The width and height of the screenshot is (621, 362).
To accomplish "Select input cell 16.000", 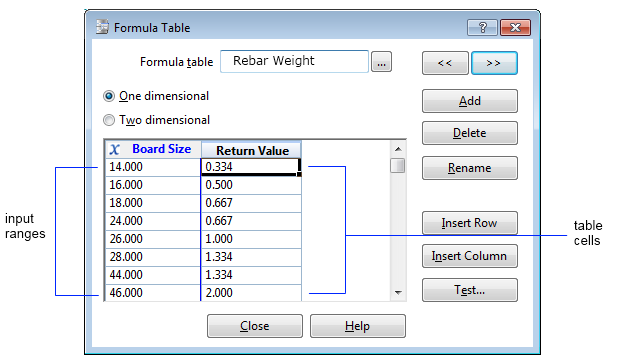I will (x=153, y=185).
